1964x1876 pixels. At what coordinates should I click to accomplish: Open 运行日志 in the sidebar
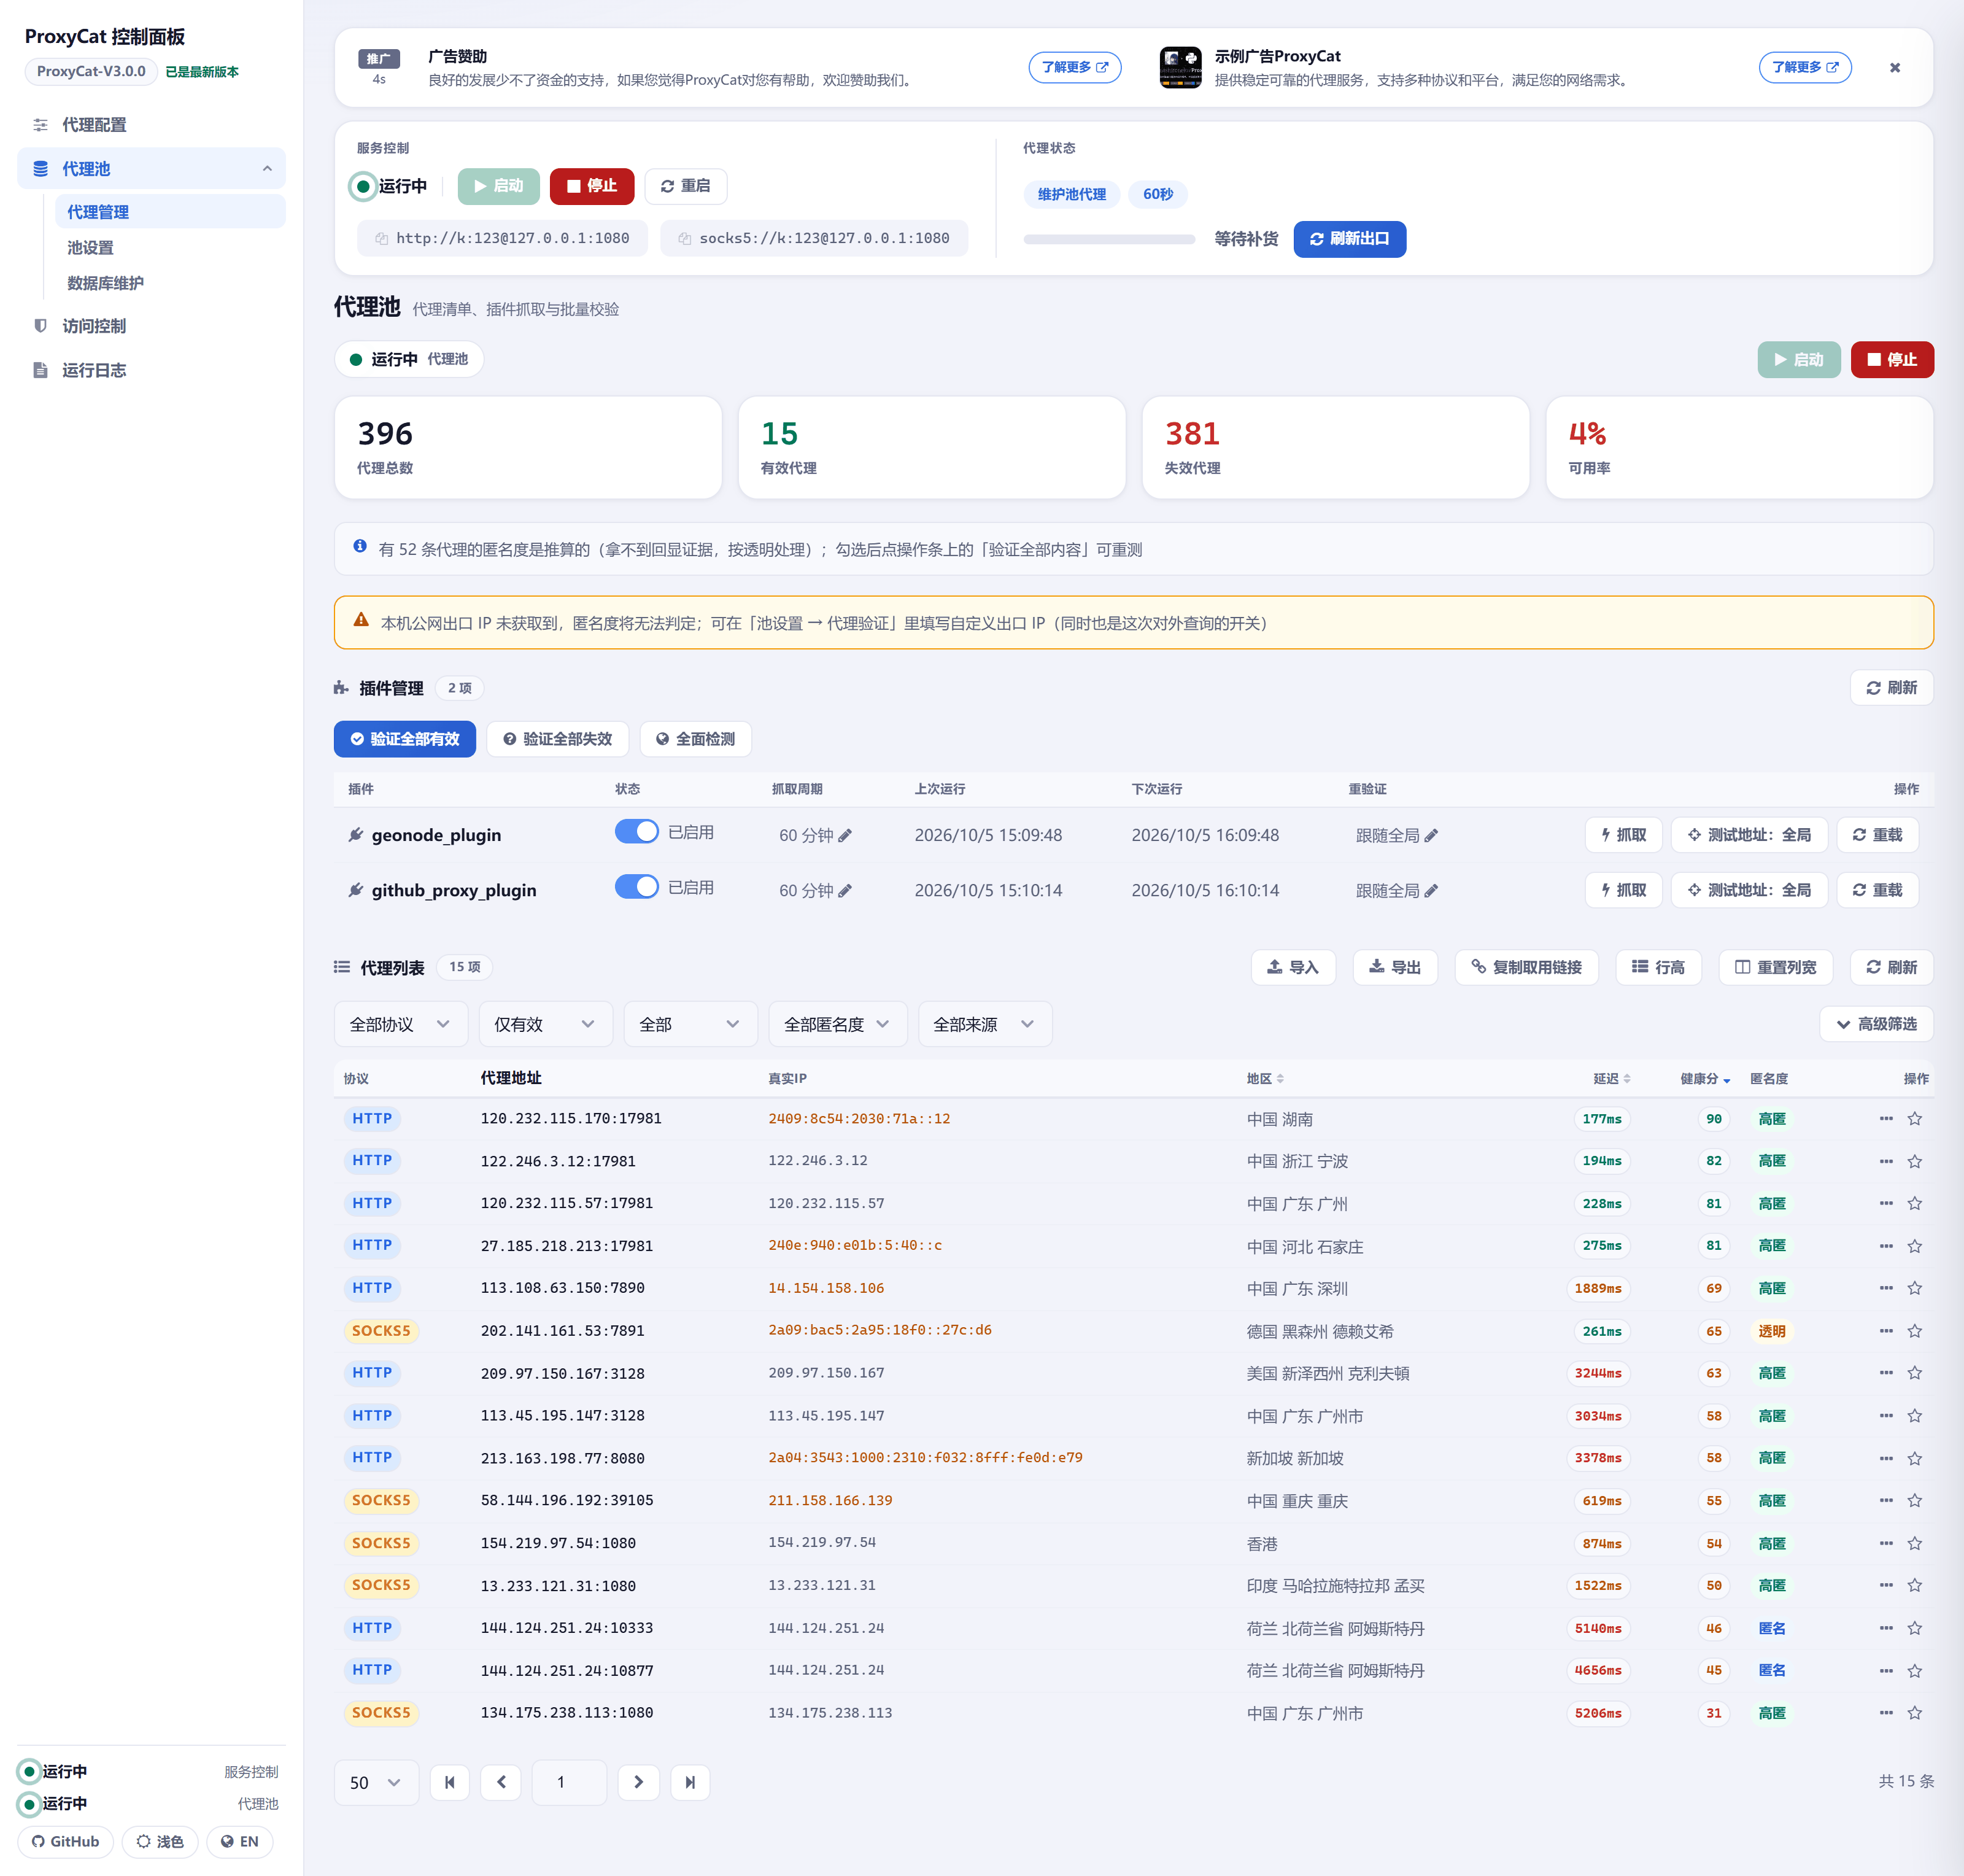coord(152,370)
